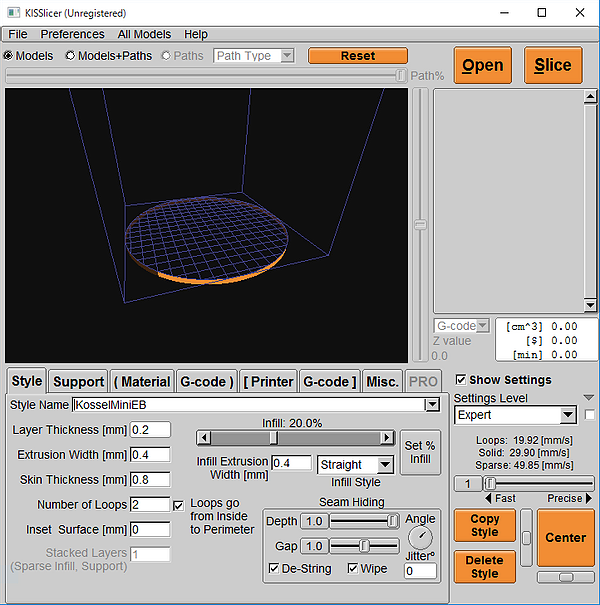Viewport: 600px width, 605px height.
Task: Click the Style Name text field
Action: [x=249, y=405]
